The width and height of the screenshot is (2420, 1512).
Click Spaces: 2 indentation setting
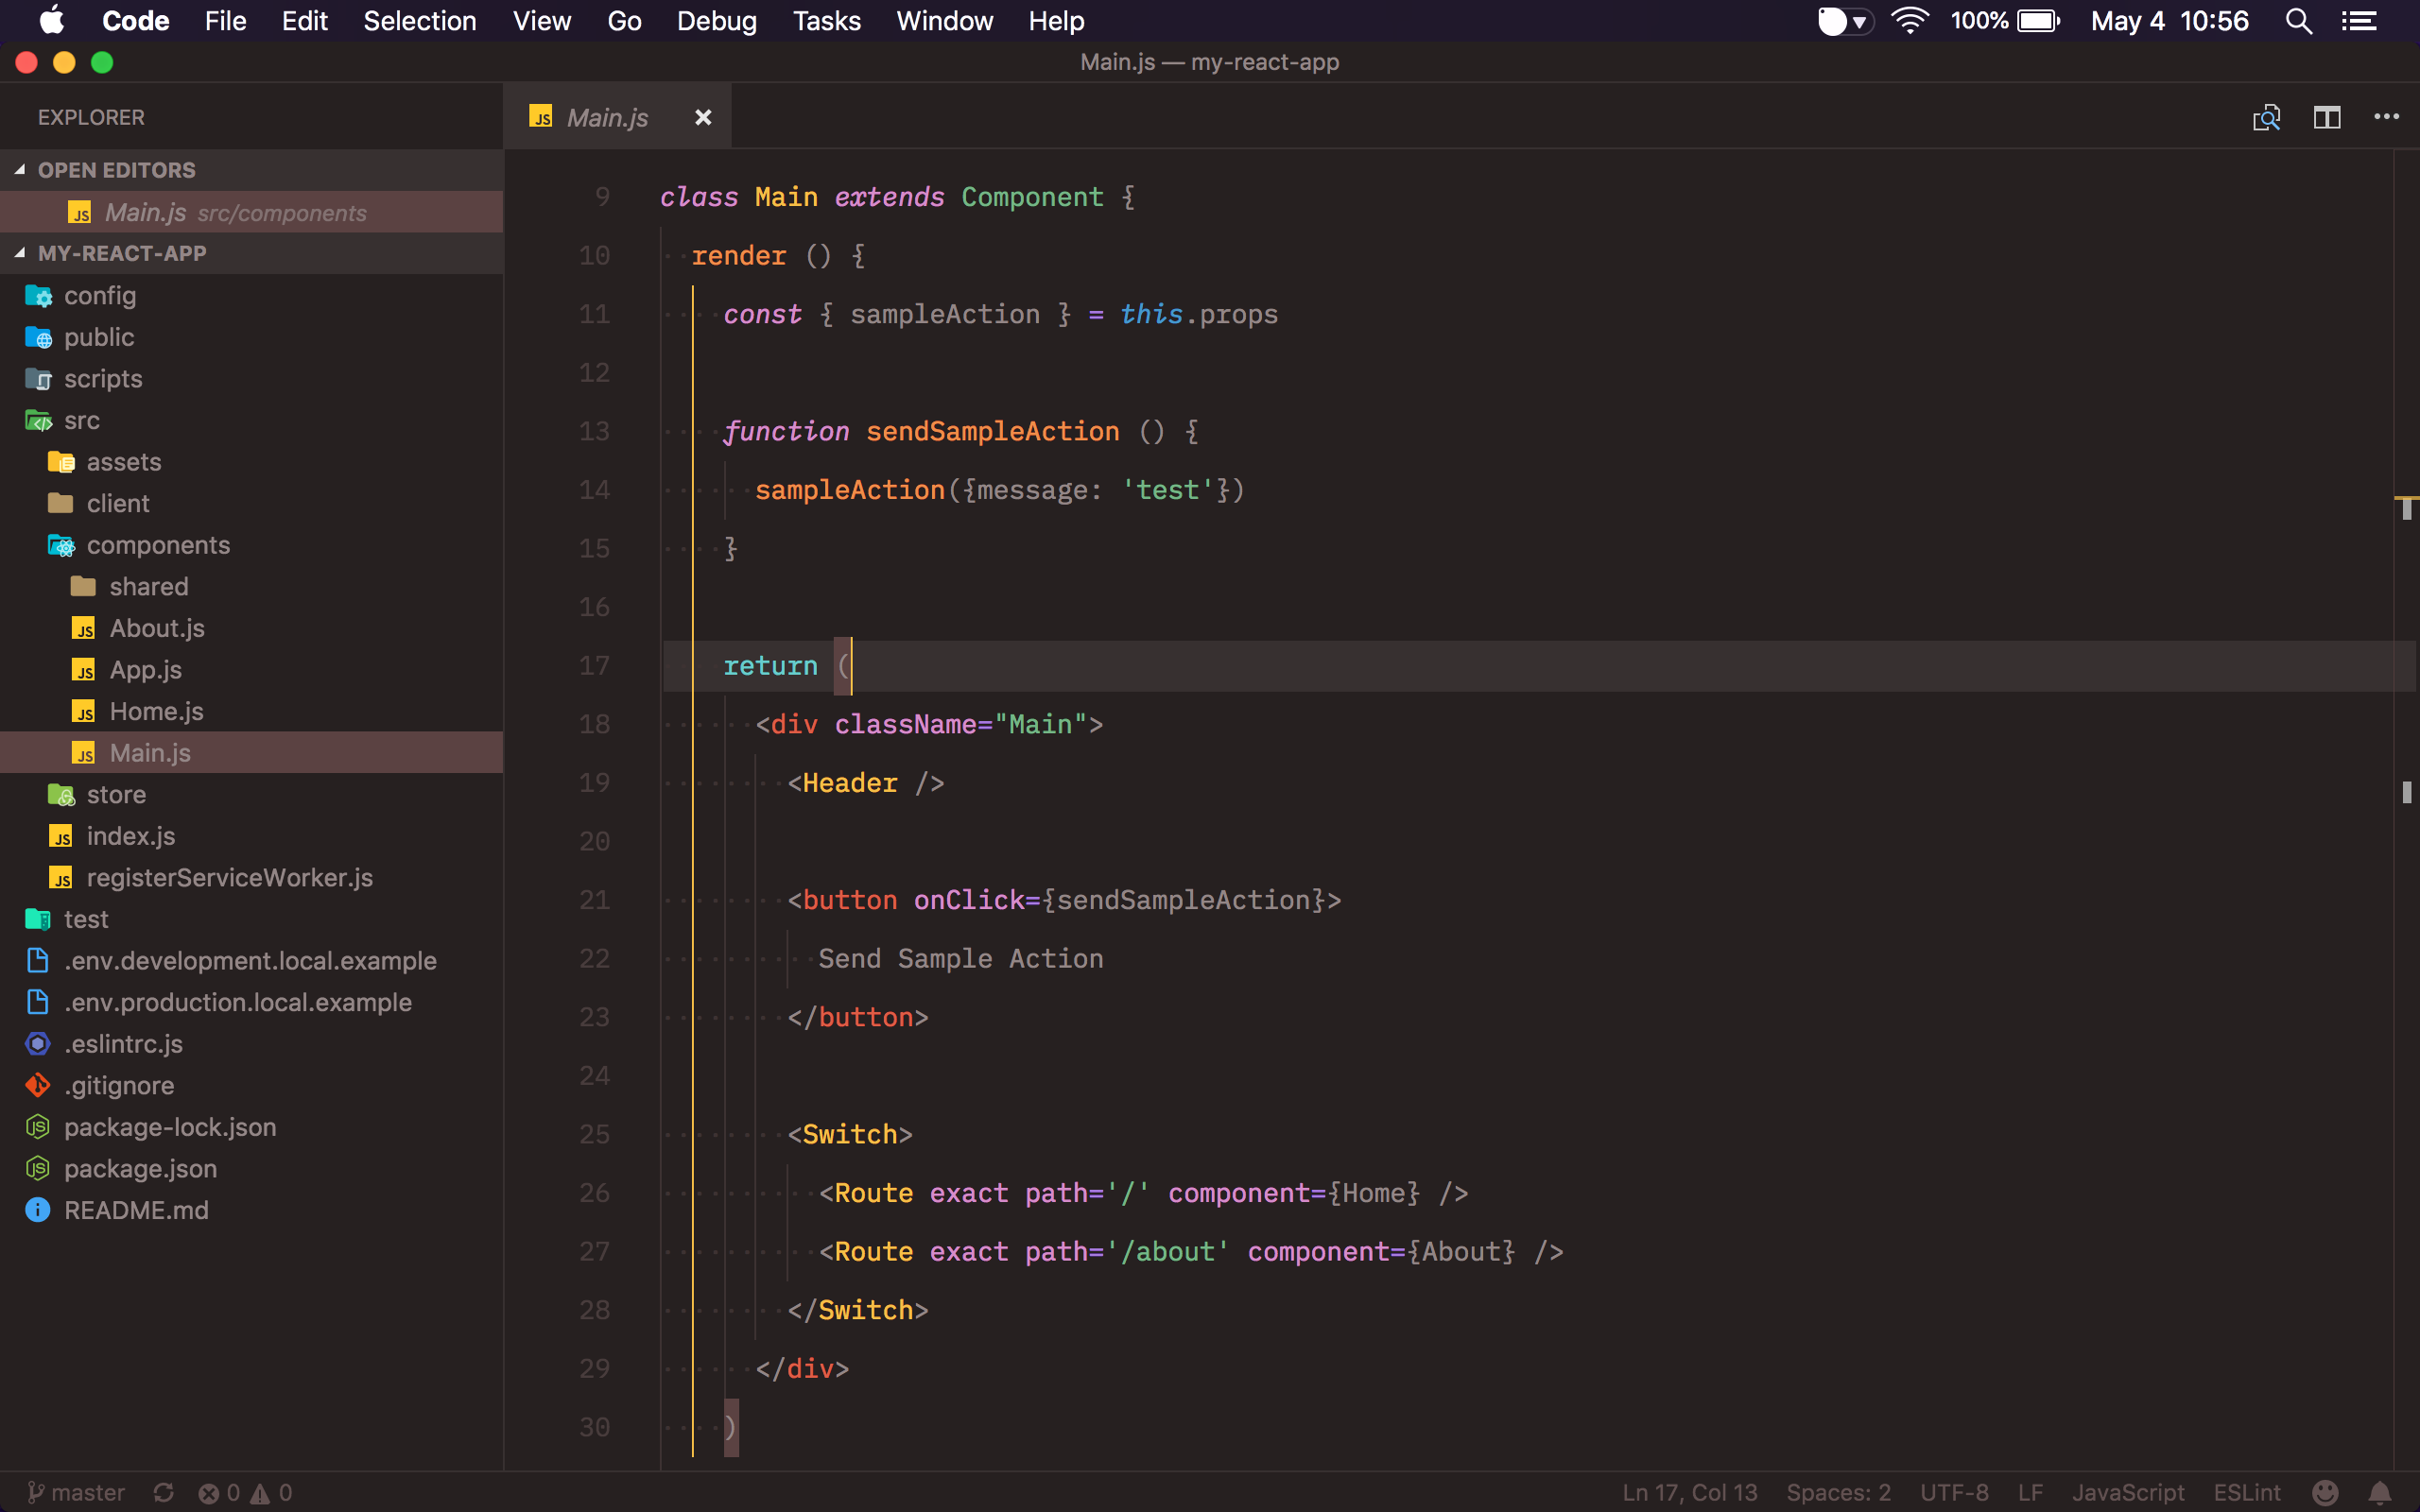click(x=1838, y=1492)
